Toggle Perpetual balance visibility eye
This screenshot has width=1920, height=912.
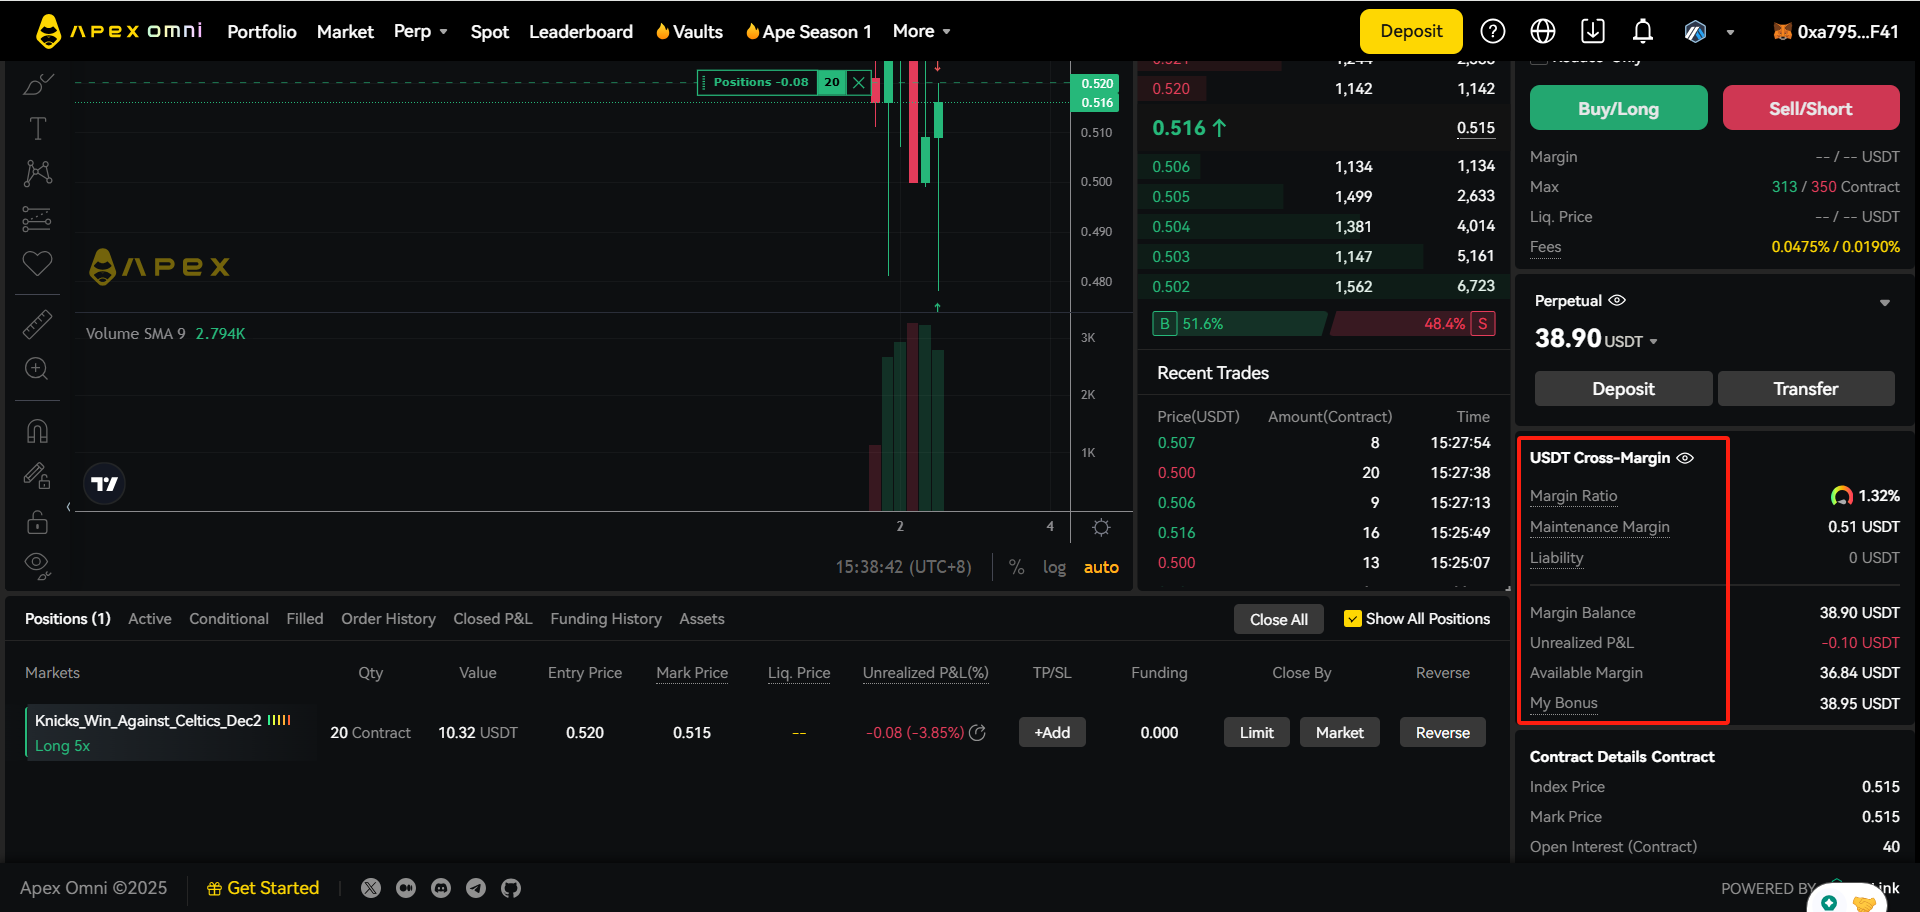(x=1617, y=300)
